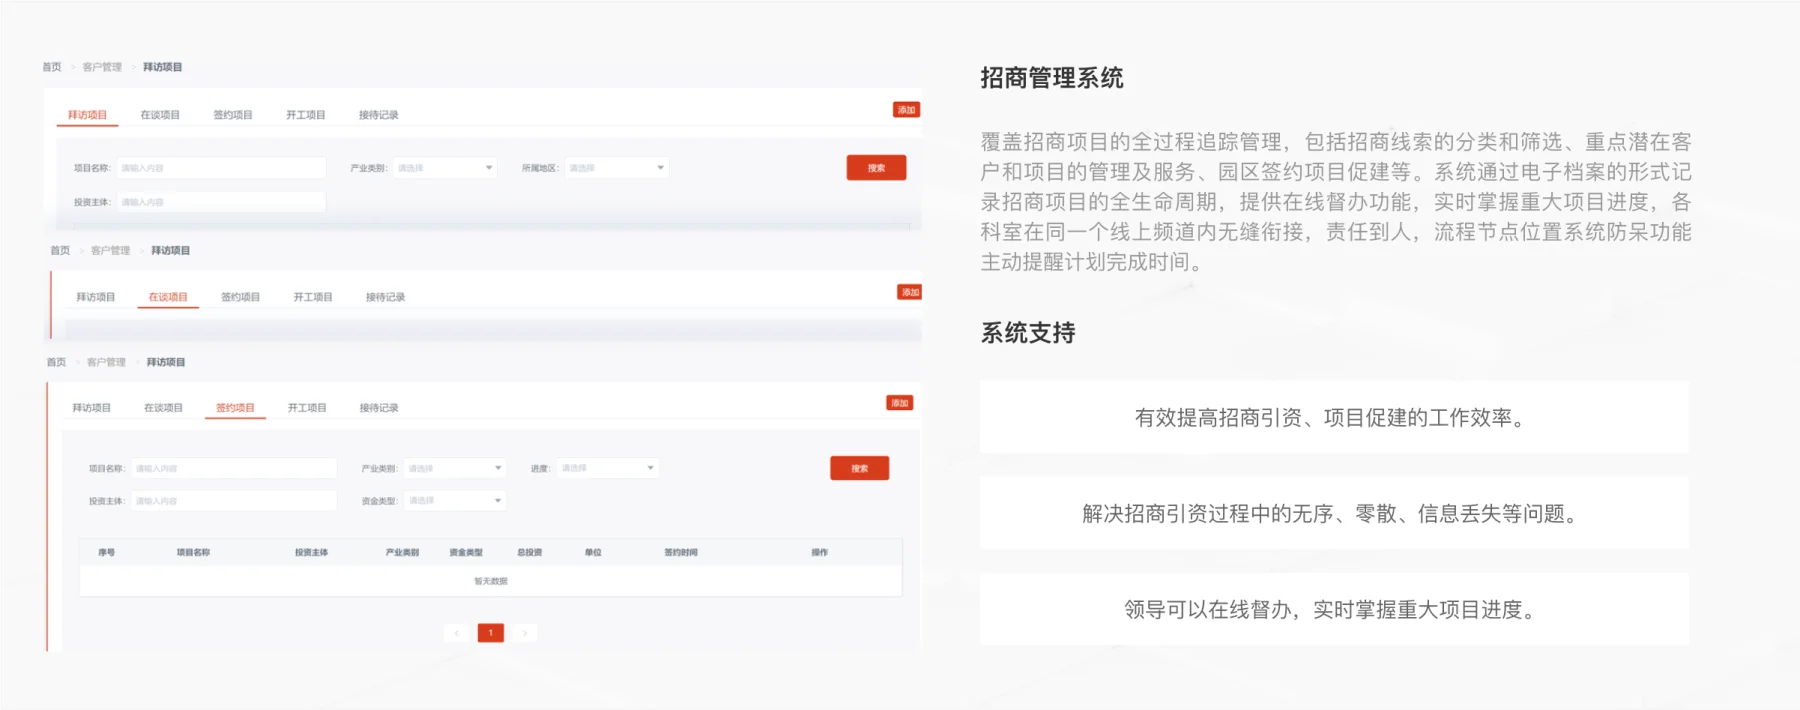Go to next page in pagination

pyautogui.click(x=524, y=633)
